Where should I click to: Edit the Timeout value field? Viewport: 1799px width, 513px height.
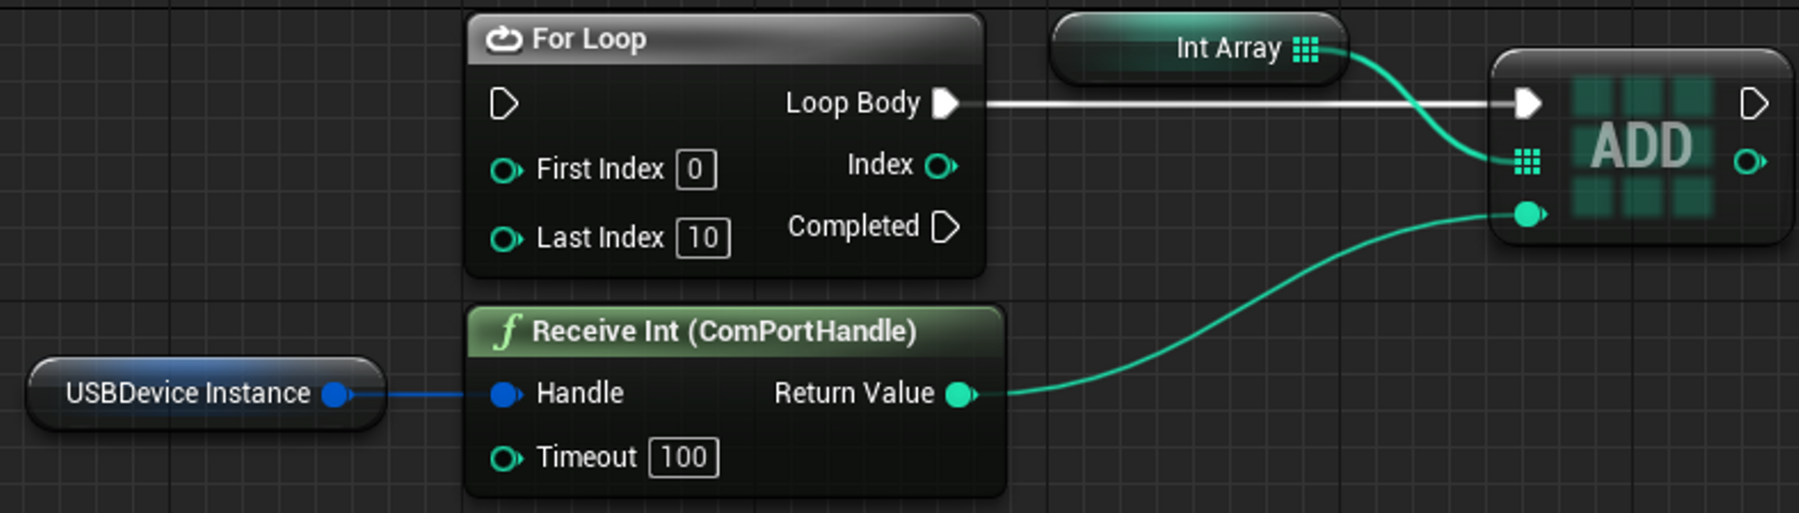pyautogui.click(x=684, y=458)
